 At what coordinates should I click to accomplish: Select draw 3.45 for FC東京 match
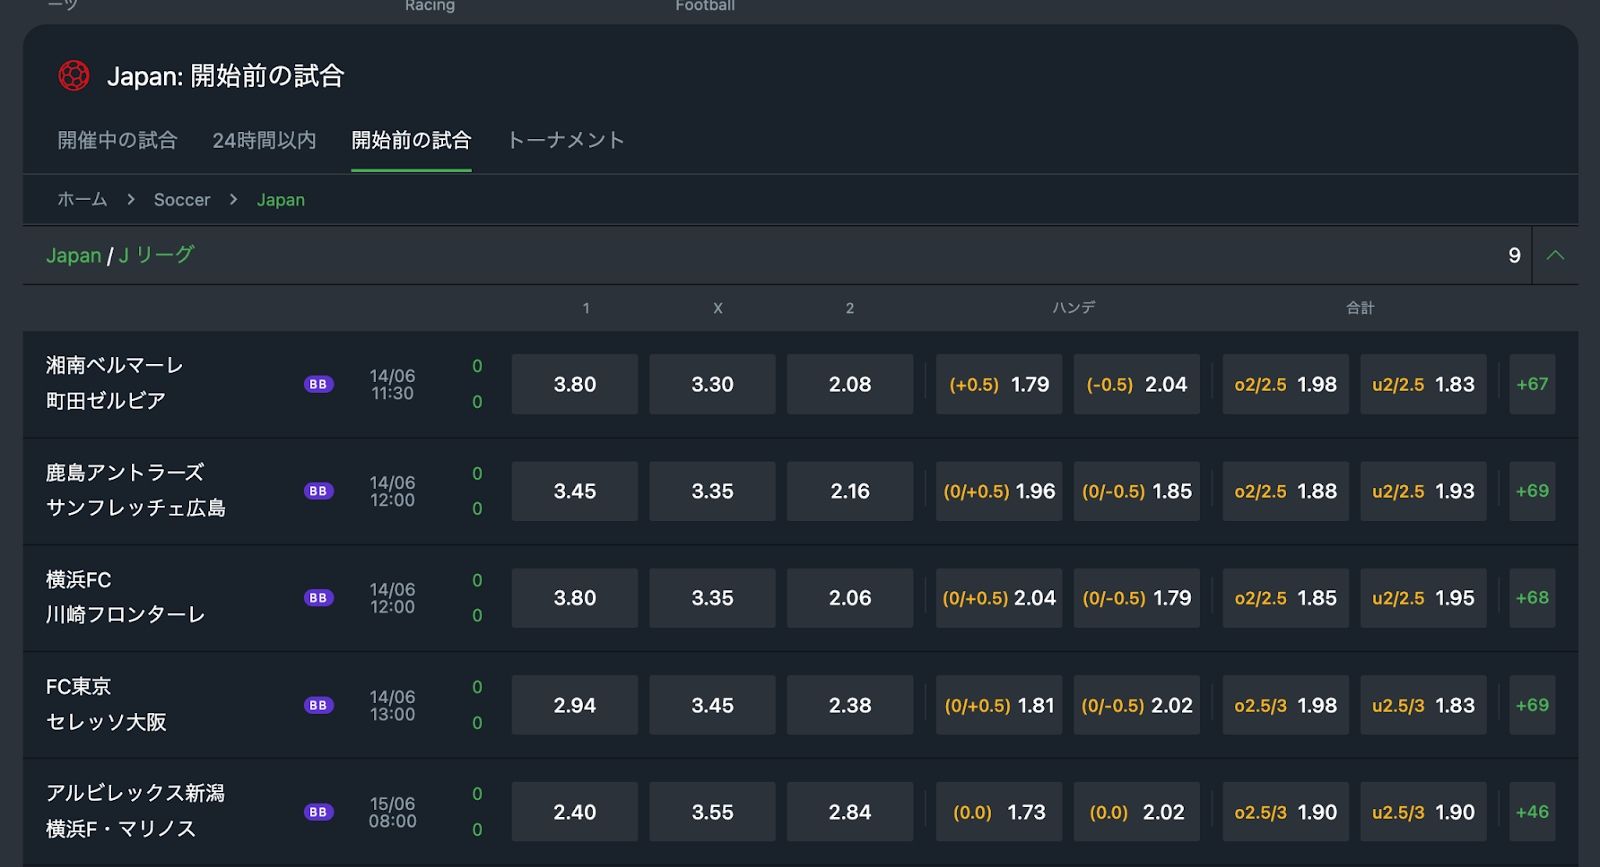point(712,705)
